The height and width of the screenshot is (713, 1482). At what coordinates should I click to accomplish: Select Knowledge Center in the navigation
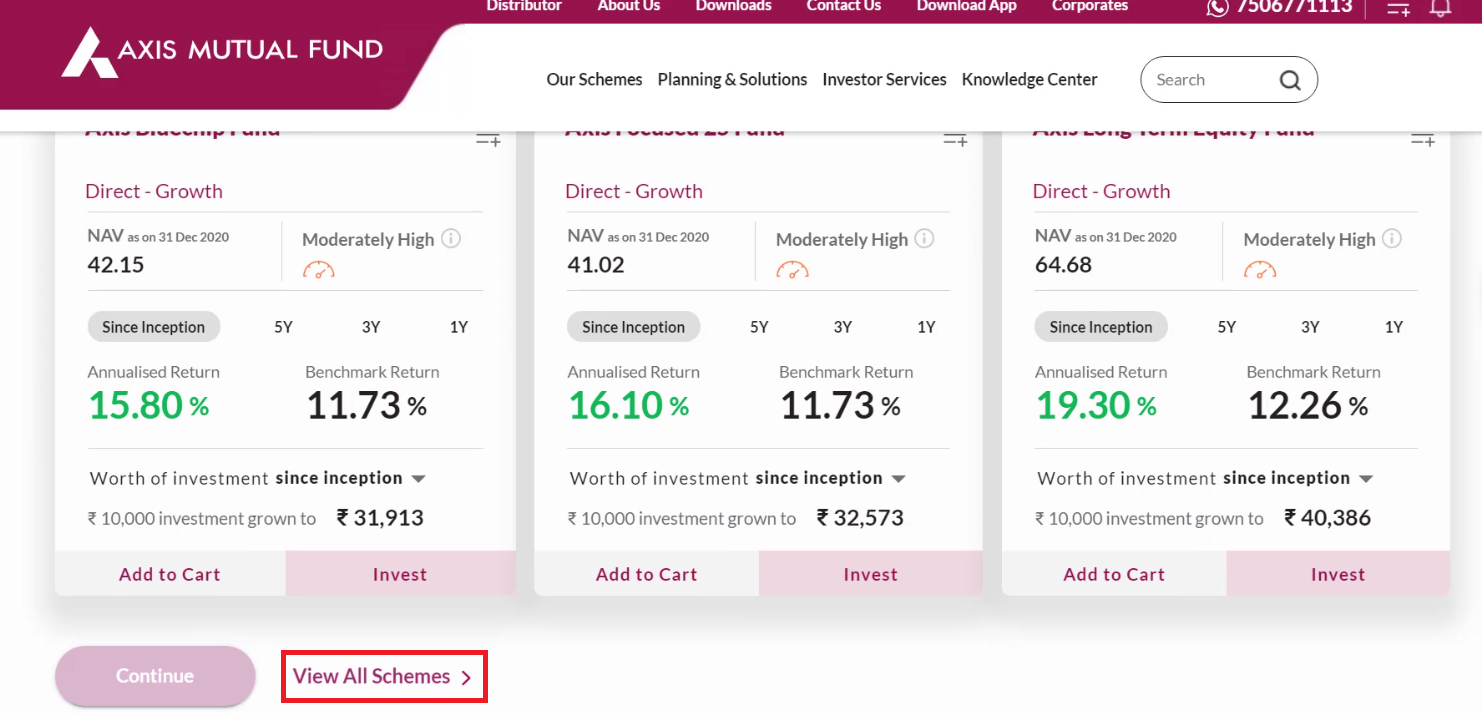coord(1029,79)
